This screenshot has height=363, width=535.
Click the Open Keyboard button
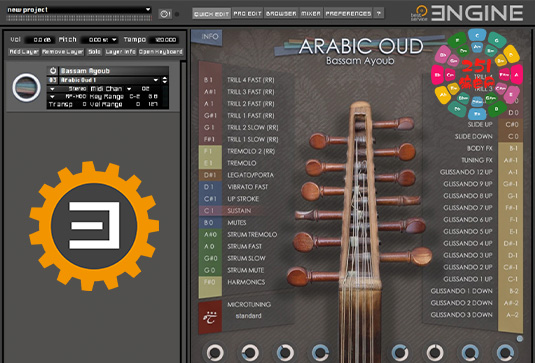[x=161, y=52]
